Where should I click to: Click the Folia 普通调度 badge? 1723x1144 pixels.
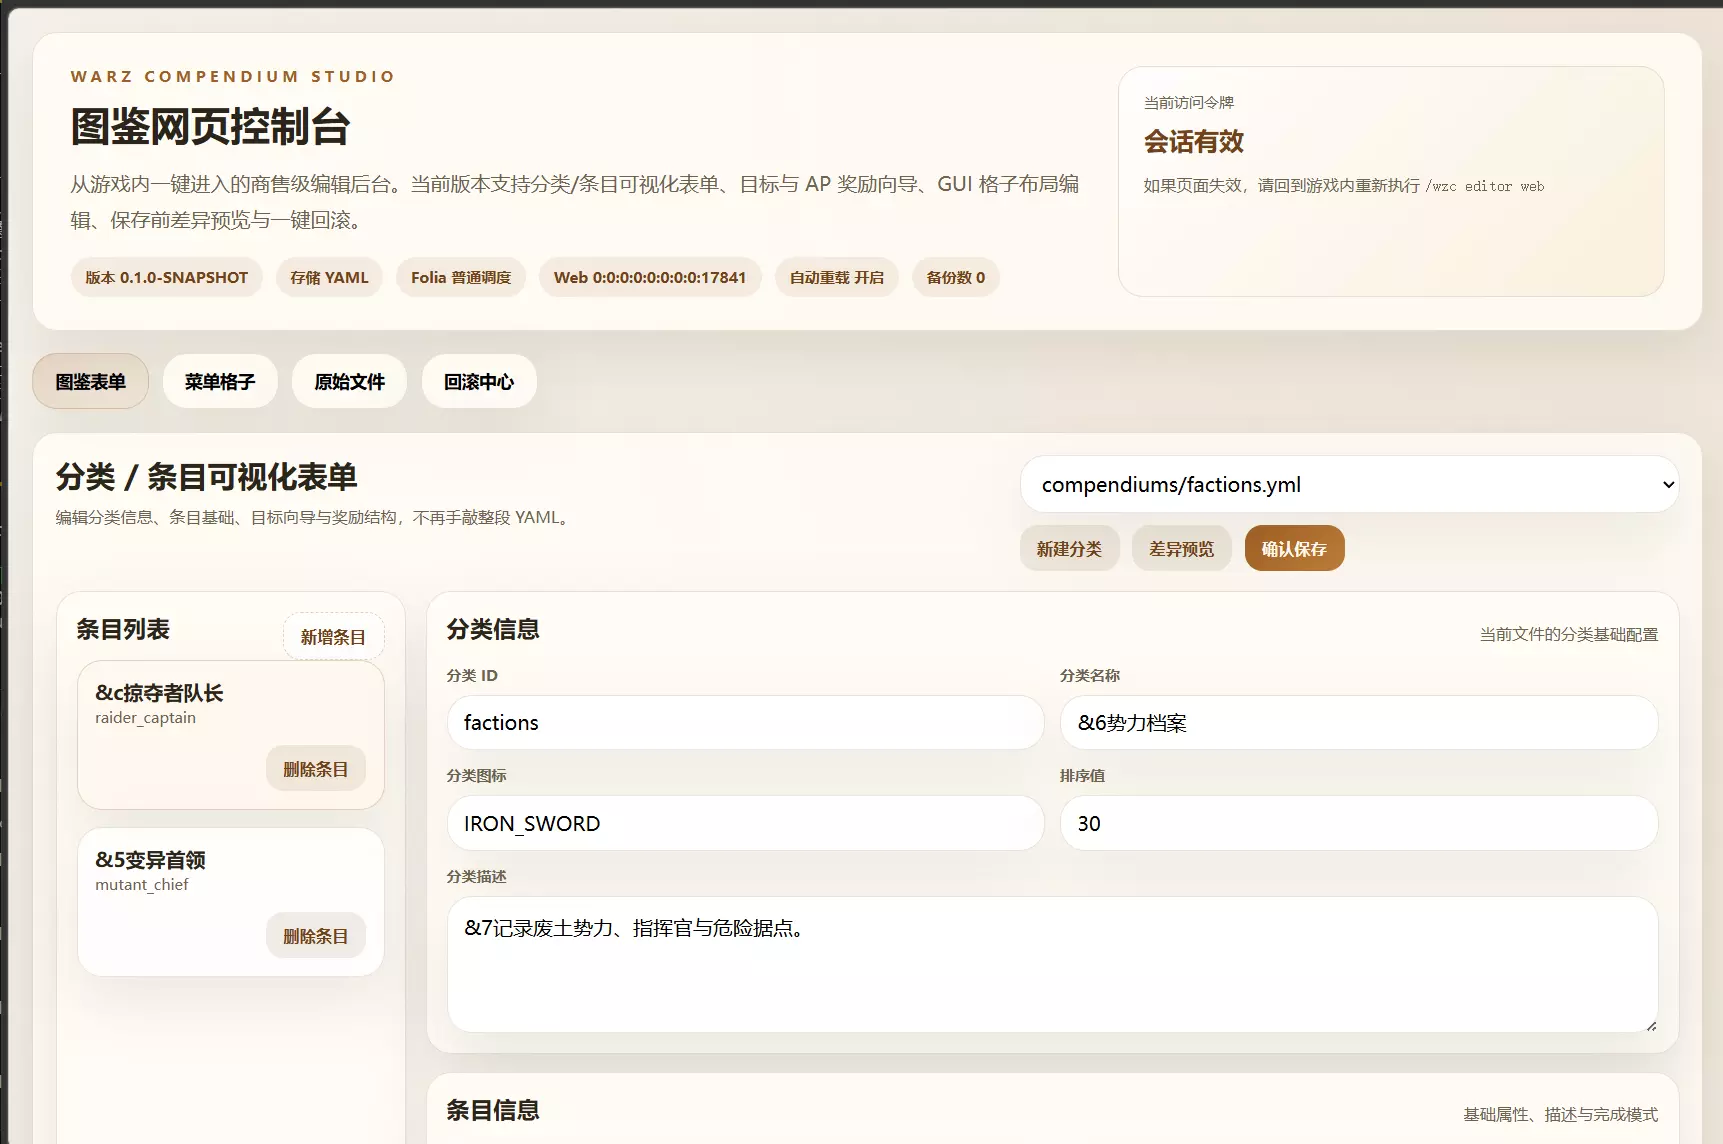click(461, 277)
